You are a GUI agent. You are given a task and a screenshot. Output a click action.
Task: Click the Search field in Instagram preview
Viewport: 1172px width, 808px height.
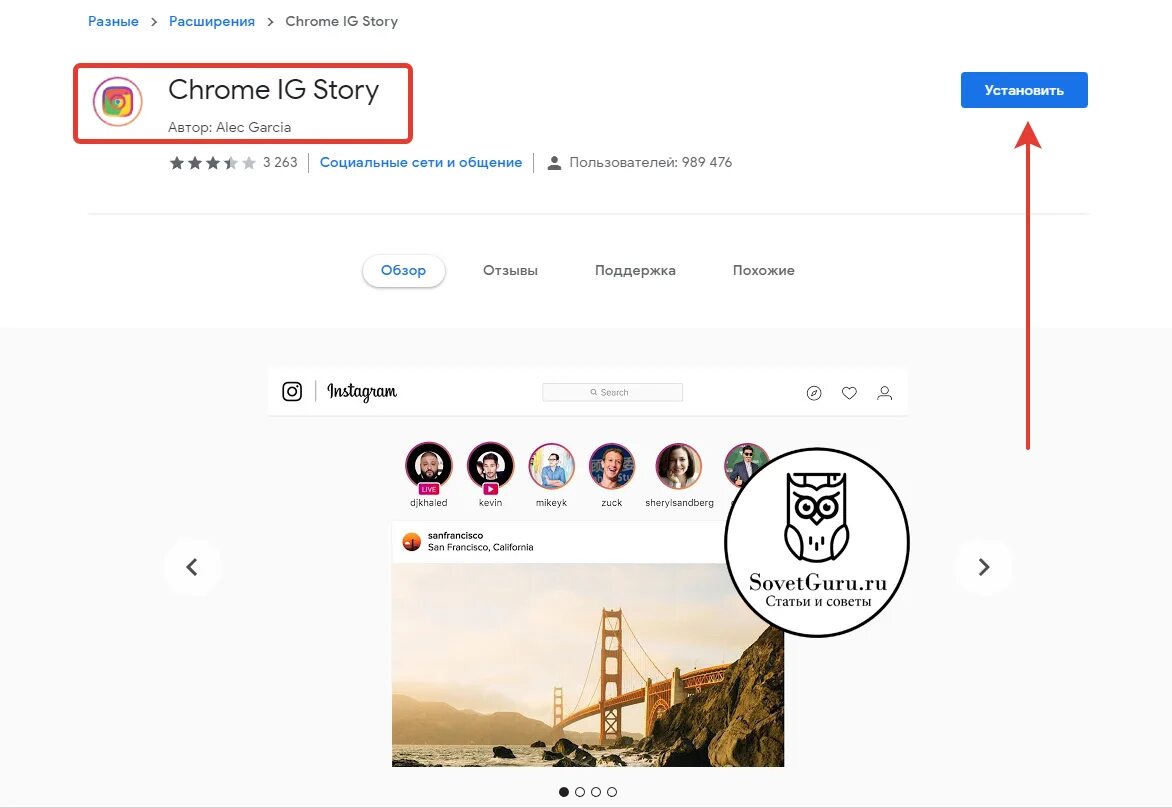coord(612,392)
